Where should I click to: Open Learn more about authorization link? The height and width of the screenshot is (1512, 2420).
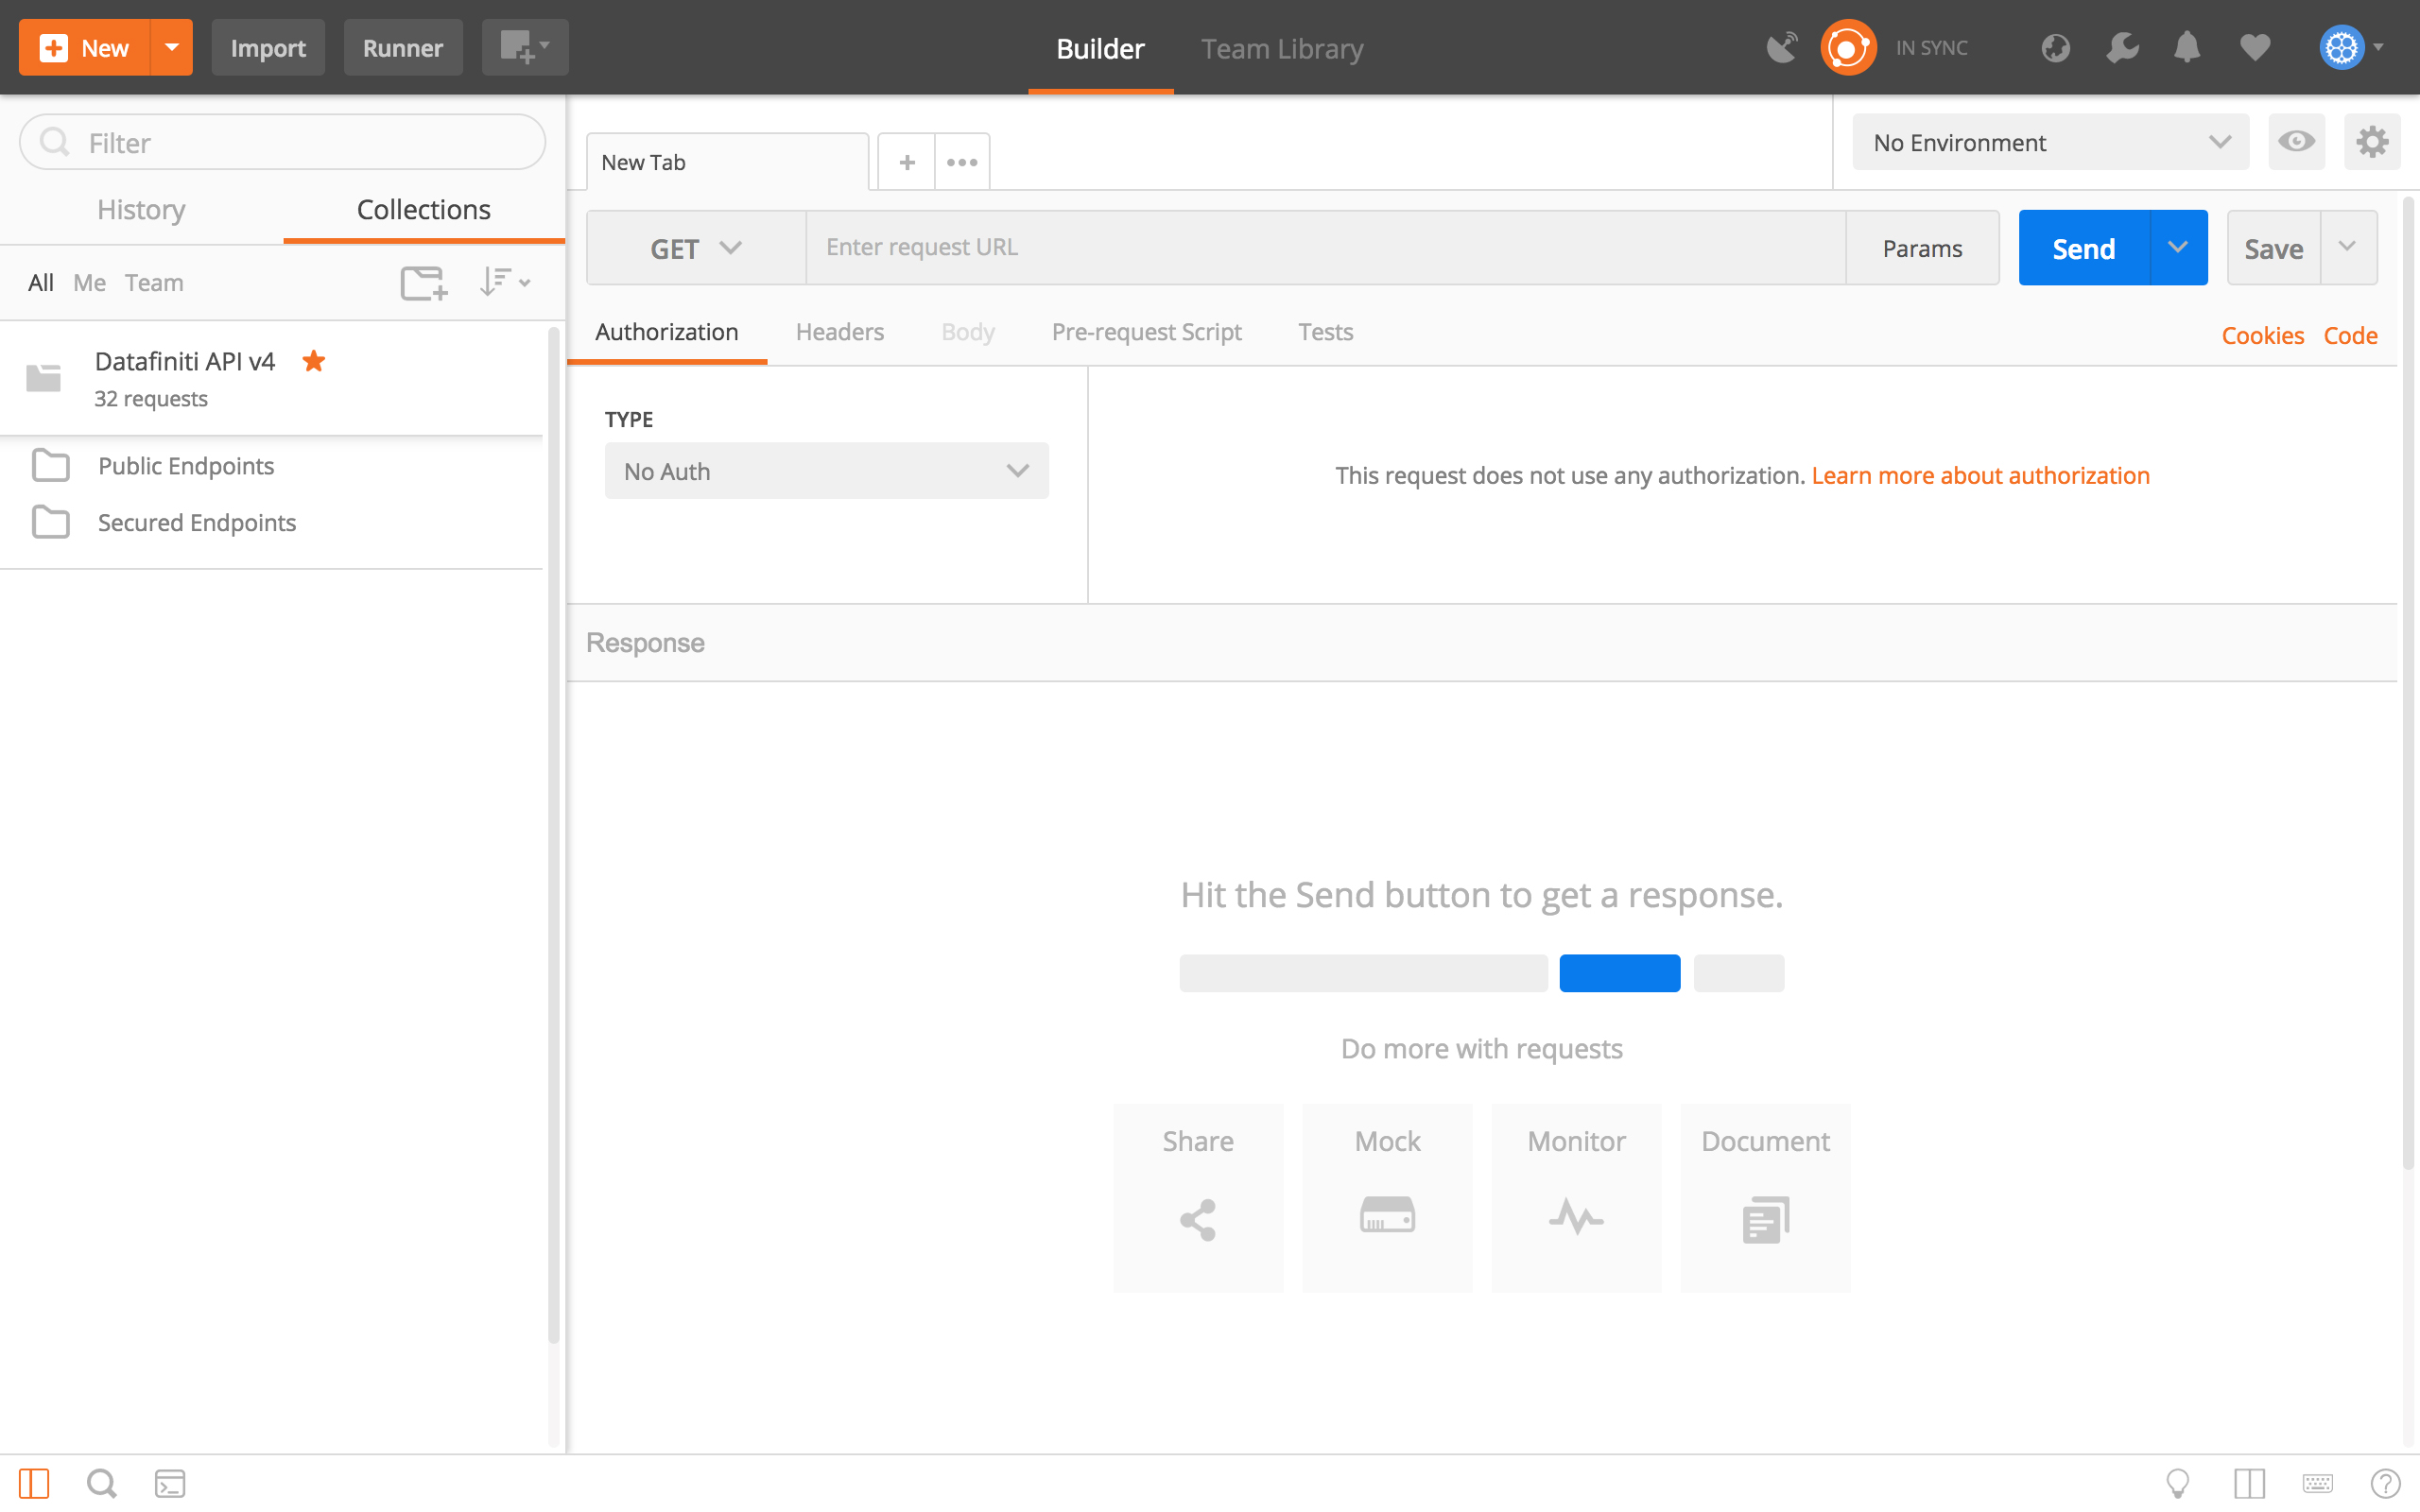[x=1980, y=475]
